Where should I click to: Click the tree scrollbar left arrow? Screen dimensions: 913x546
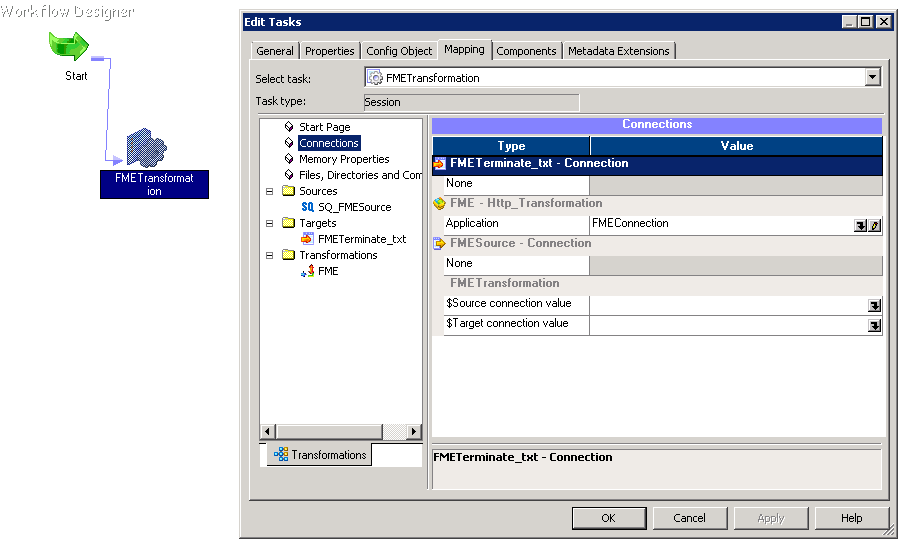click(x=267, y=431)
